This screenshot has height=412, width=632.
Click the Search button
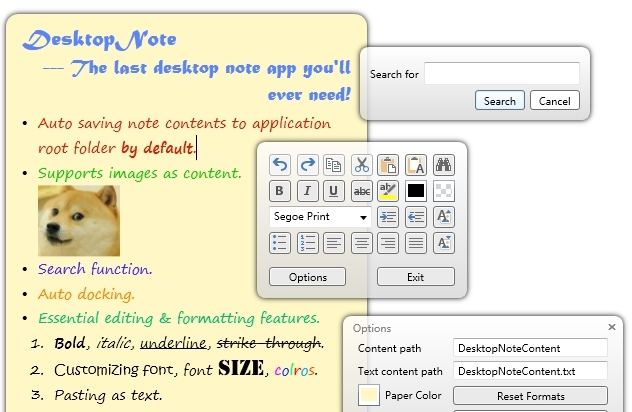pyautogui.click(x=500, y=100)
